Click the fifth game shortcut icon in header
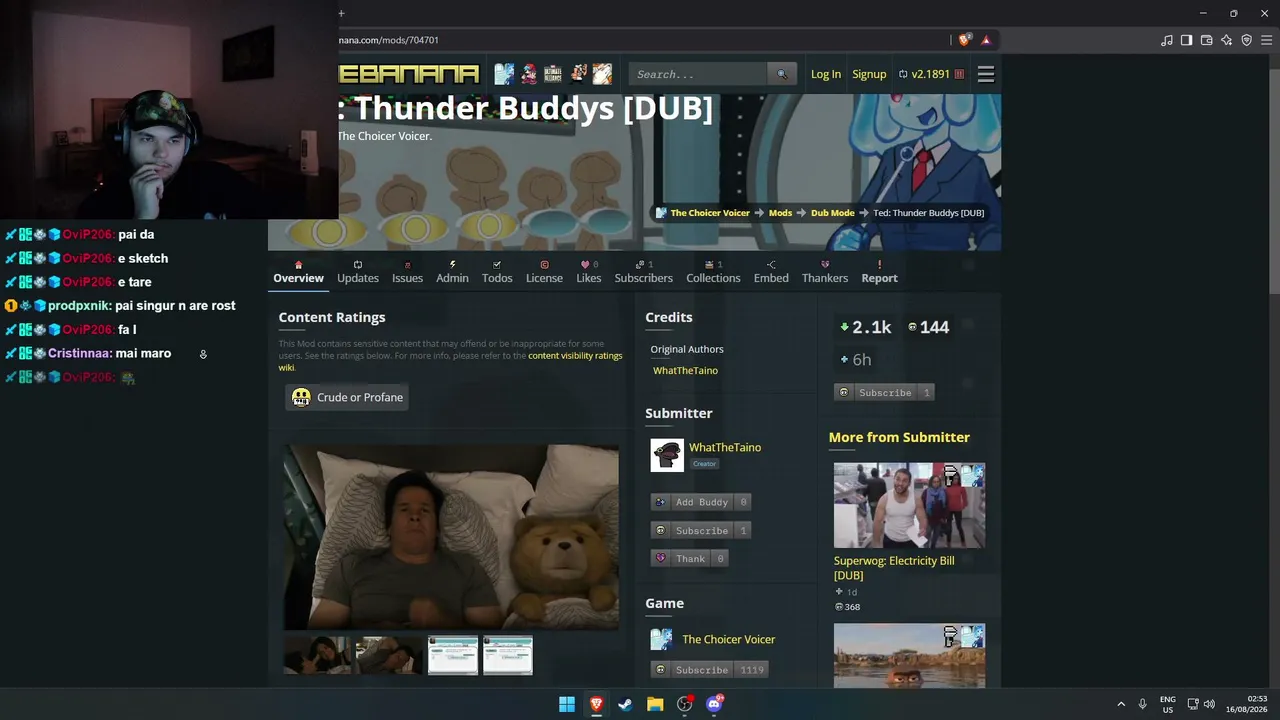Screen dimensions: 1280x720 pos(602,73)
